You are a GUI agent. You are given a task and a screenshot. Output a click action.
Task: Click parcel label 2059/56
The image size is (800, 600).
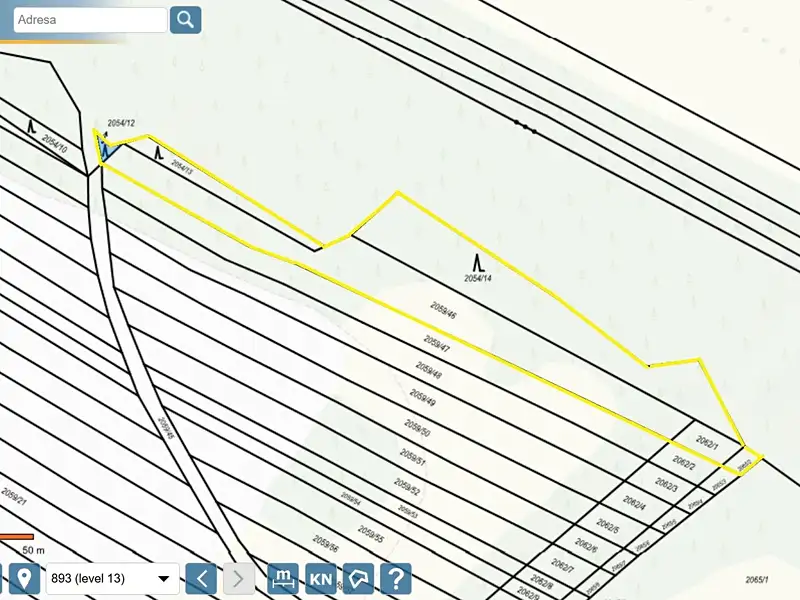coord(326,544)
